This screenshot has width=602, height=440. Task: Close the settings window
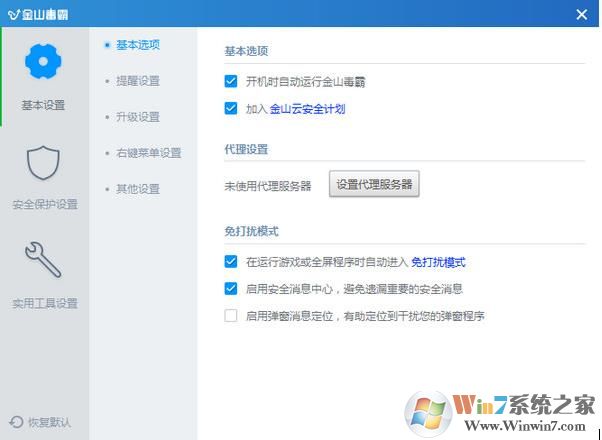coord(582,15)
